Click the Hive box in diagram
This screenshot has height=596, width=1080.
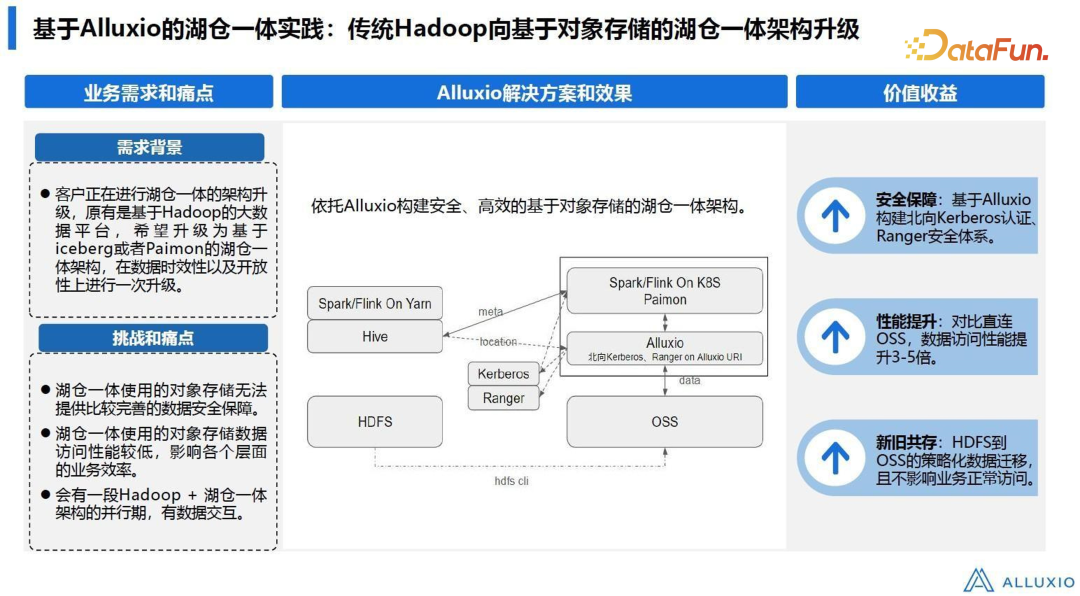(375, 336)
